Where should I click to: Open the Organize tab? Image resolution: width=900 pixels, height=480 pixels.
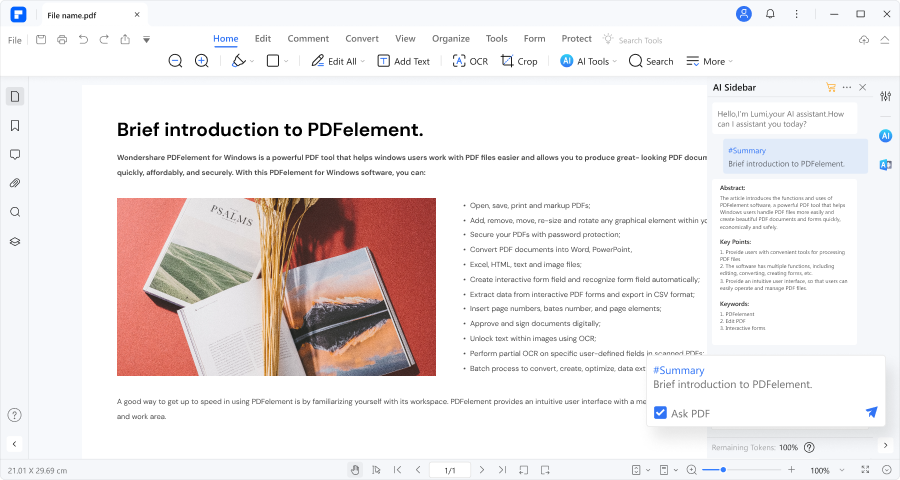[x=451, y=38]
